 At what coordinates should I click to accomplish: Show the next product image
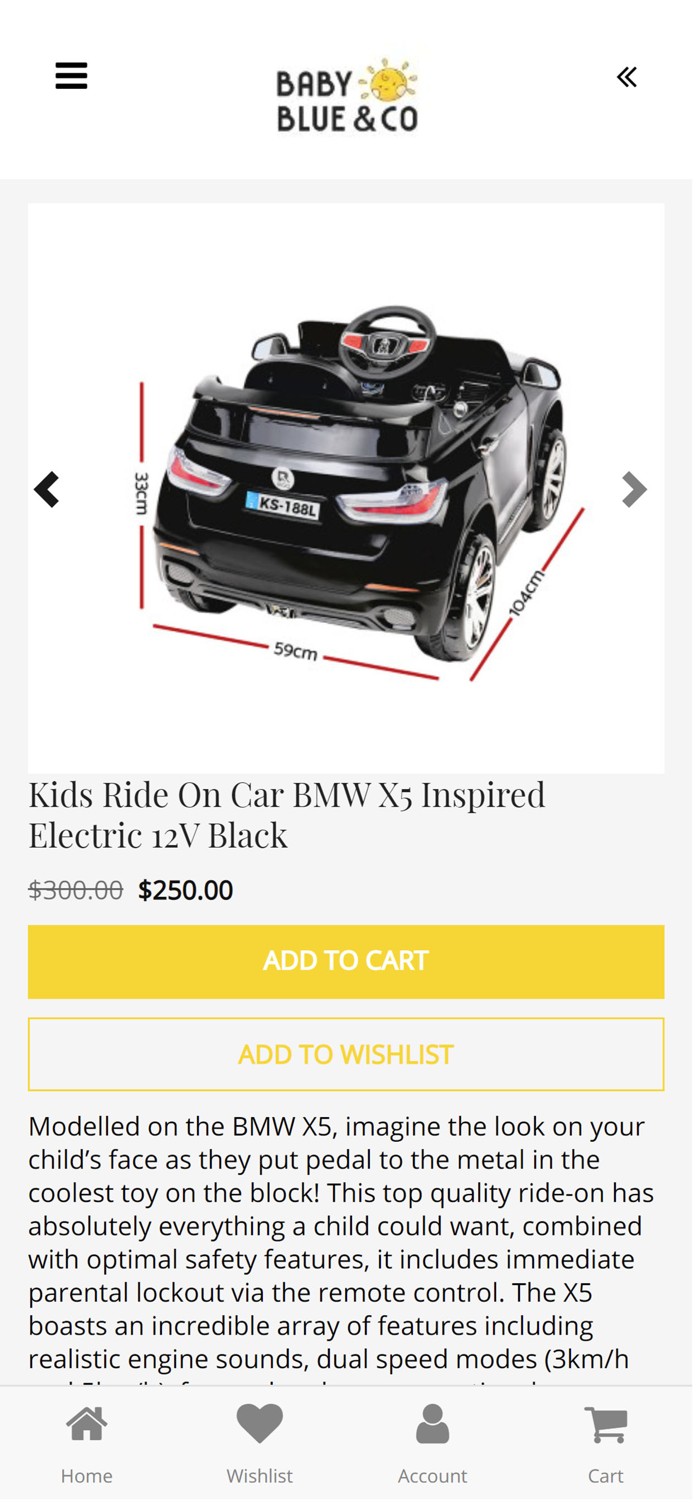pos(634,489)
